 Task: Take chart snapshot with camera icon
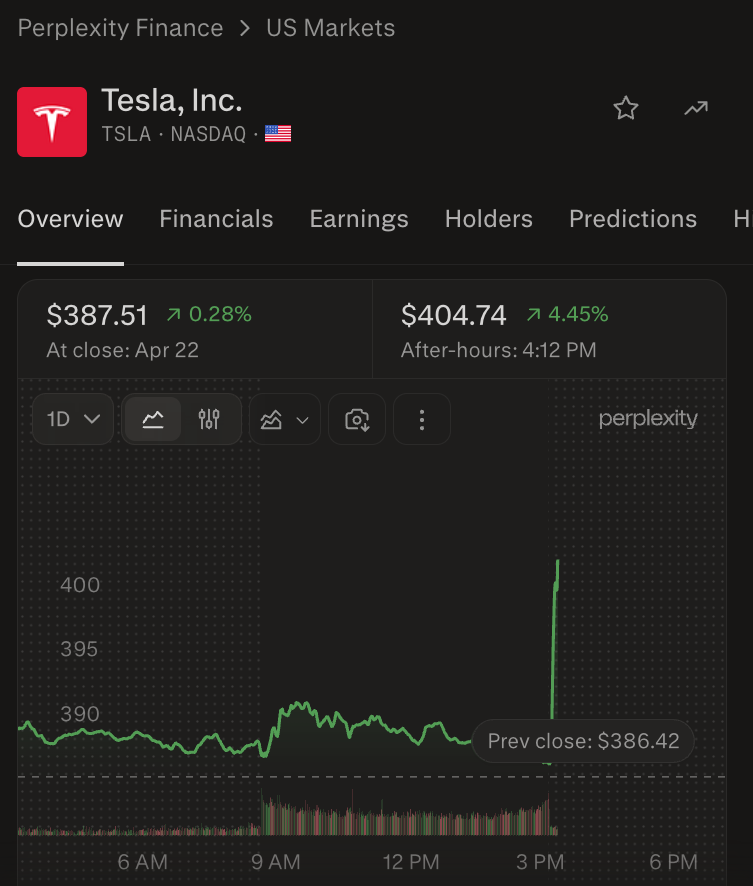tap(358, 419)
